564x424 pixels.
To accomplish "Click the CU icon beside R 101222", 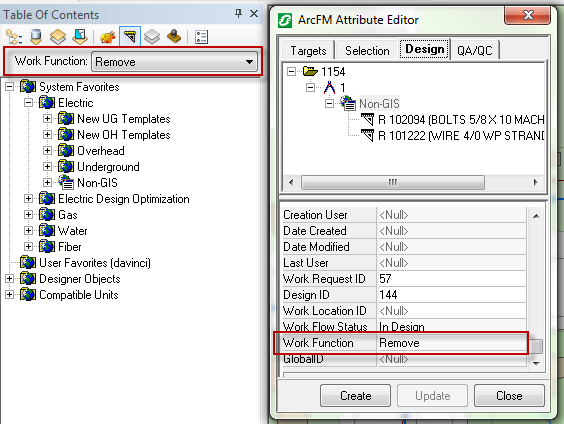I will pos(368,135).
